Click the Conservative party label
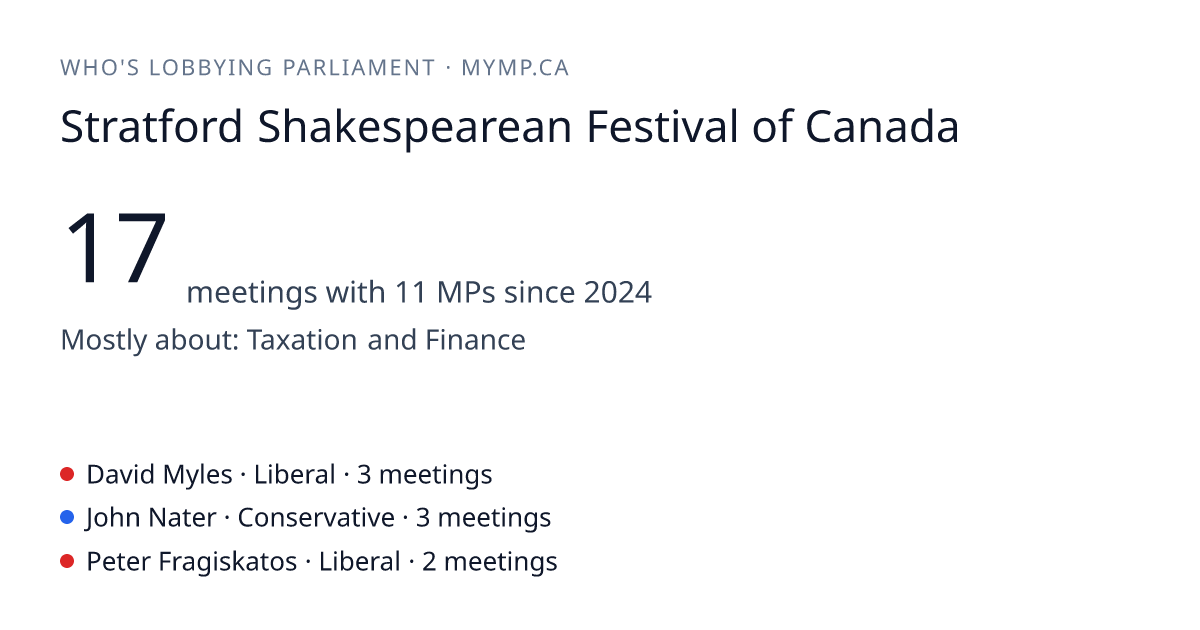Screen dimensions: 1200x630 point(316,518)
